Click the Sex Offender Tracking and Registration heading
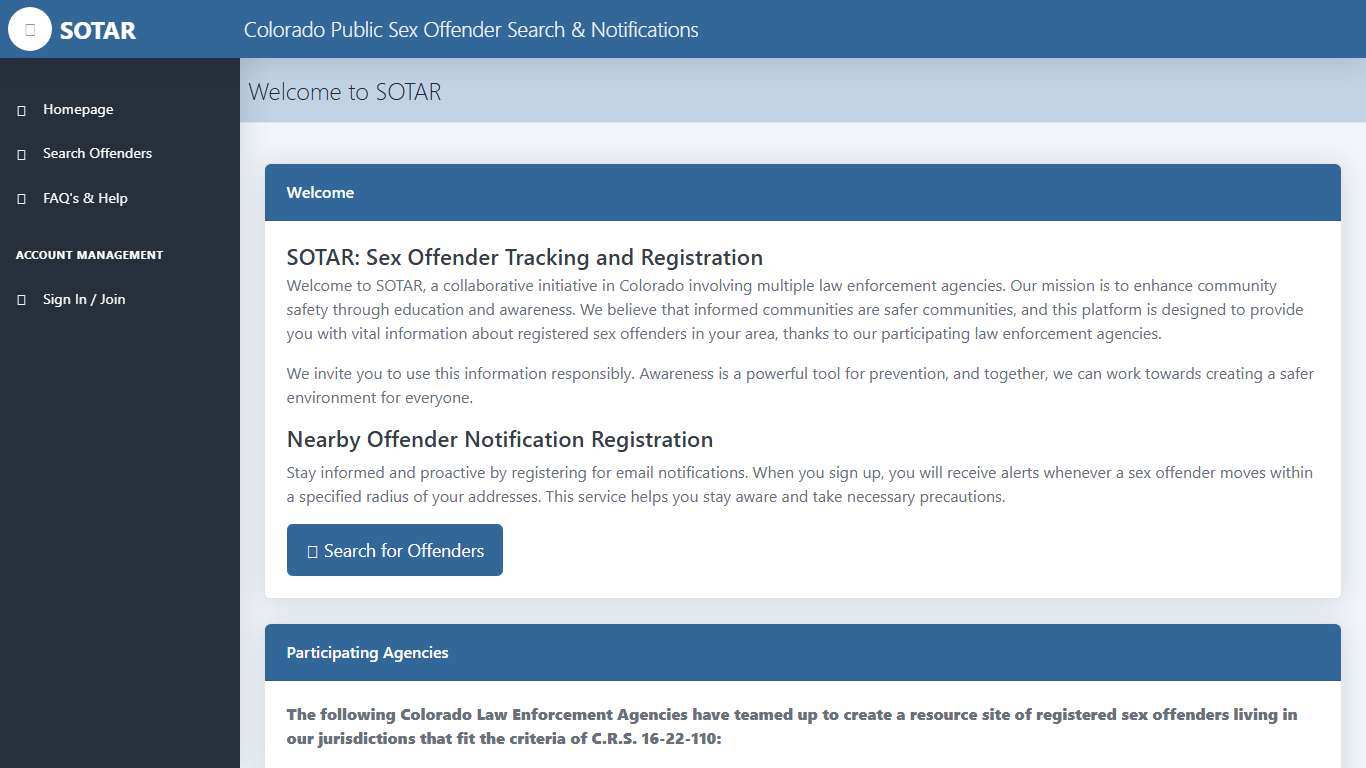Image resolution: width=1366 pixels, height=768 pixels. 524,257
